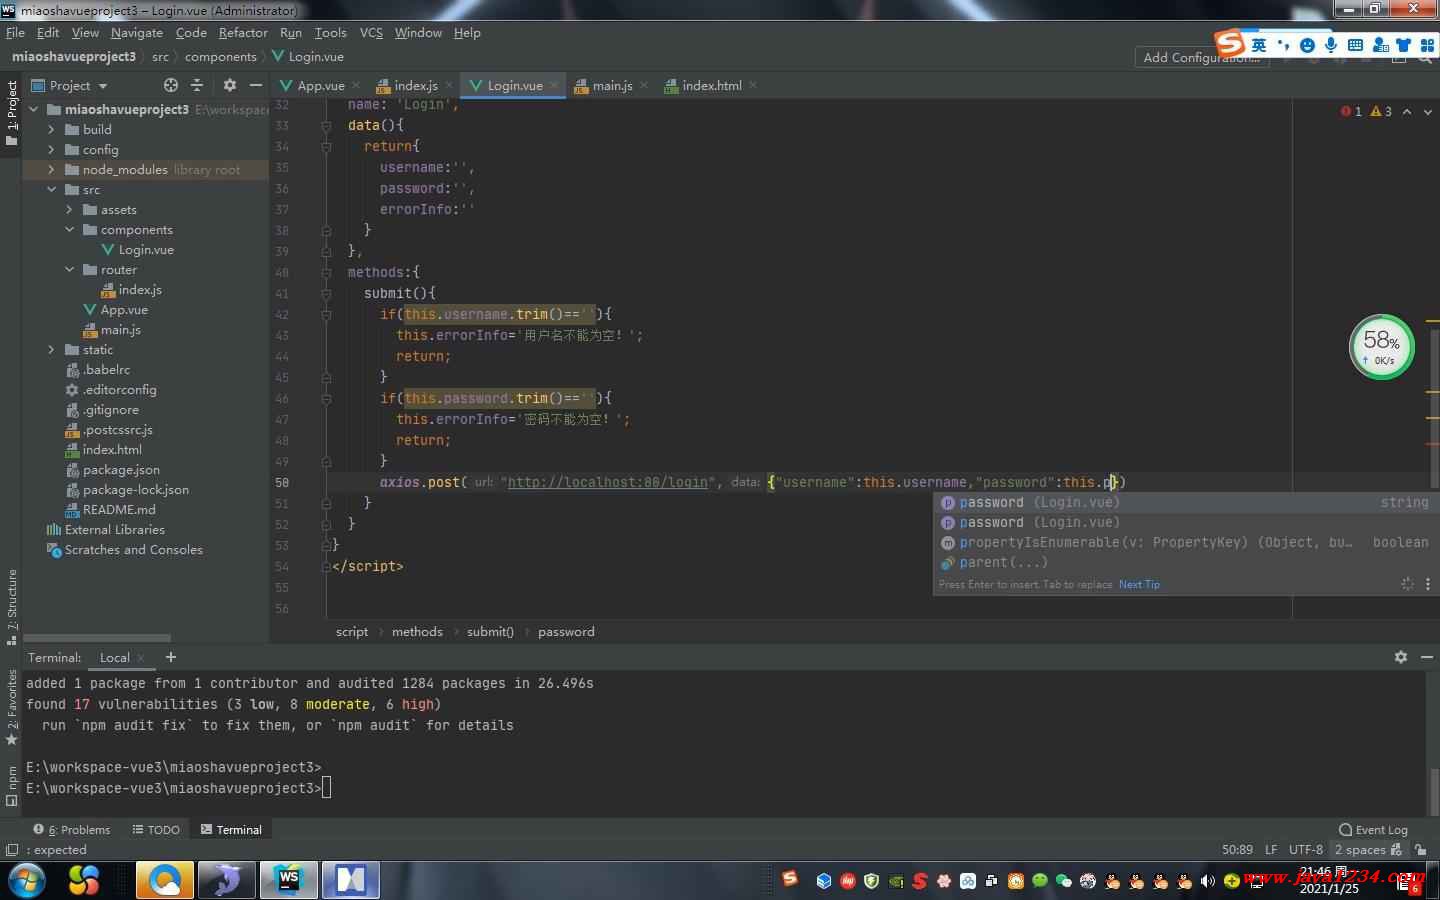Close the index.html editor tab
Screen dimensions: 1440x900
pos(753,86)
